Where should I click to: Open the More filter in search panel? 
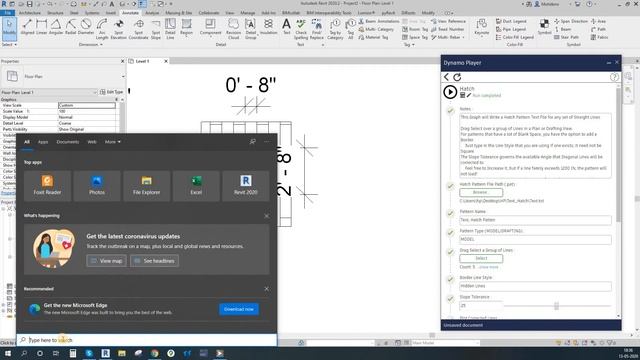tap(113, 142)
